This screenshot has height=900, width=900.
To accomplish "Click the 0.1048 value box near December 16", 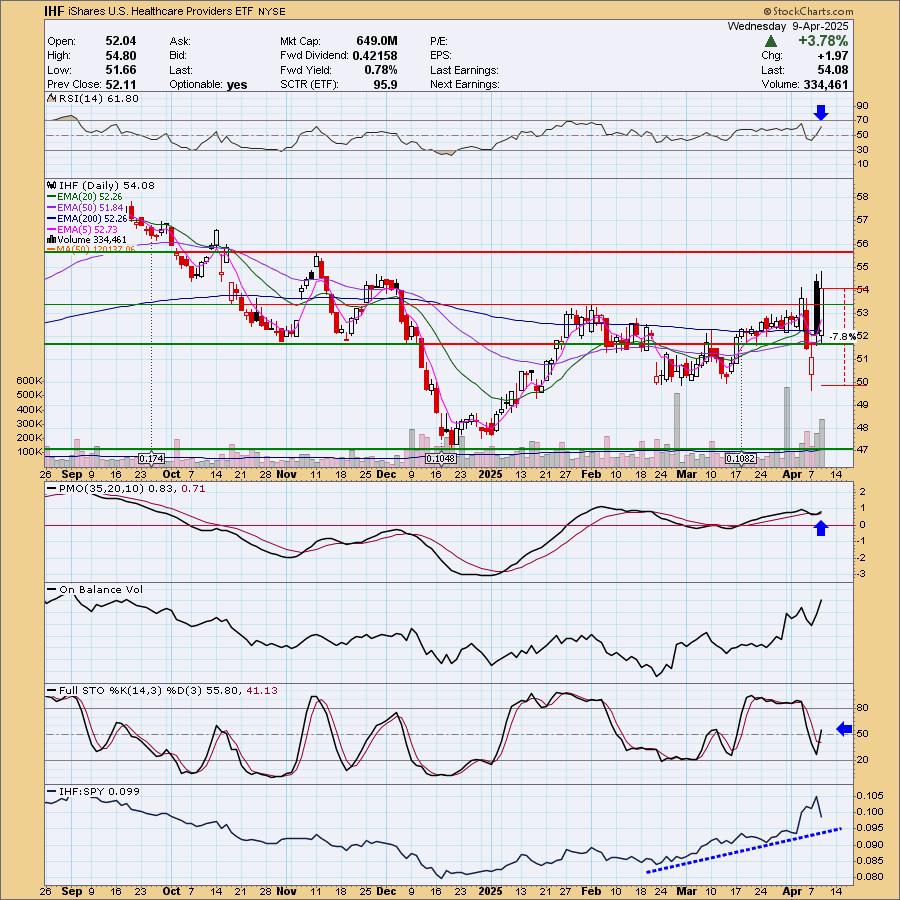I will [441, 459].
